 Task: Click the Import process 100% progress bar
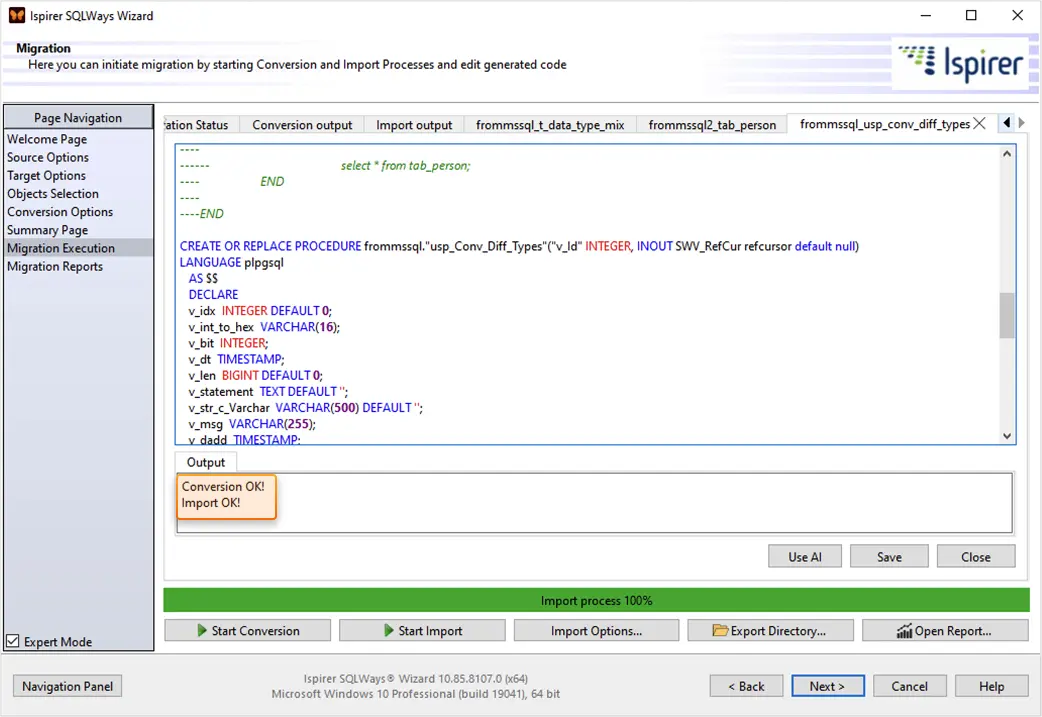(596, 601)
